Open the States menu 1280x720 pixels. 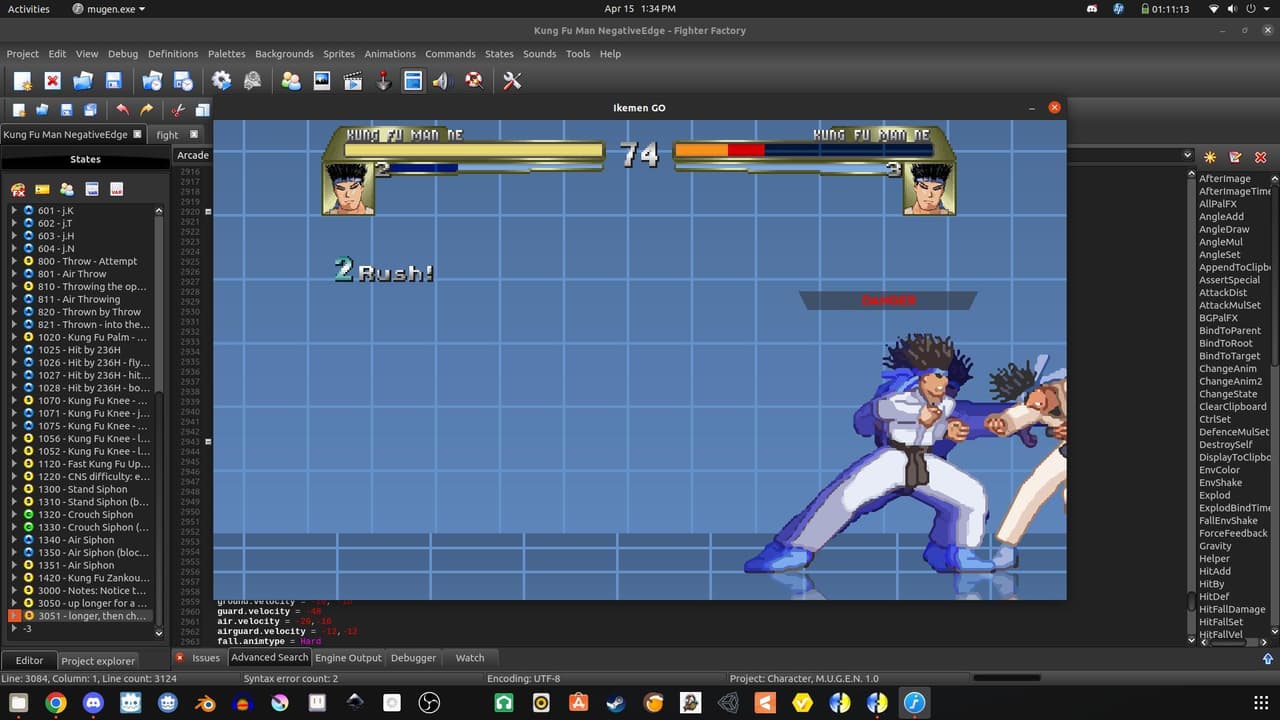pyautogui.click(x=499, y=54)
